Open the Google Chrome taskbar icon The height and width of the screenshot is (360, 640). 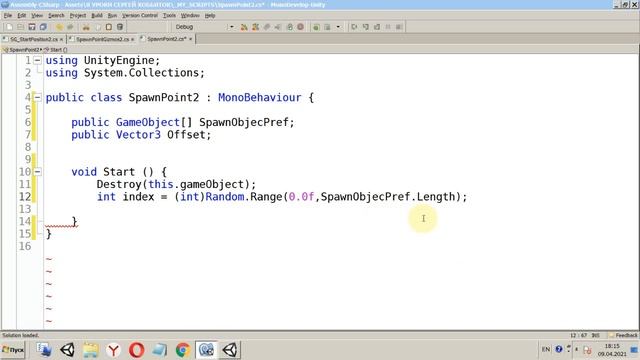click(x=183, y=350)
